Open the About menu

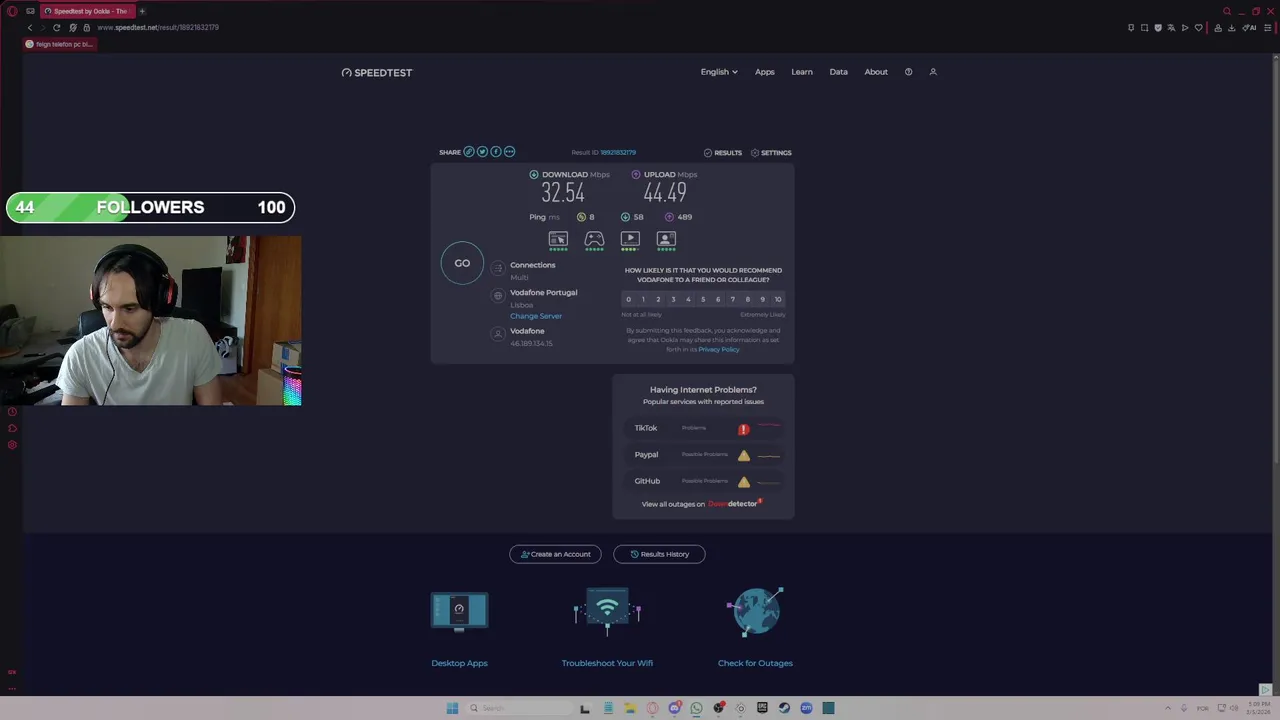click(876, 72)
